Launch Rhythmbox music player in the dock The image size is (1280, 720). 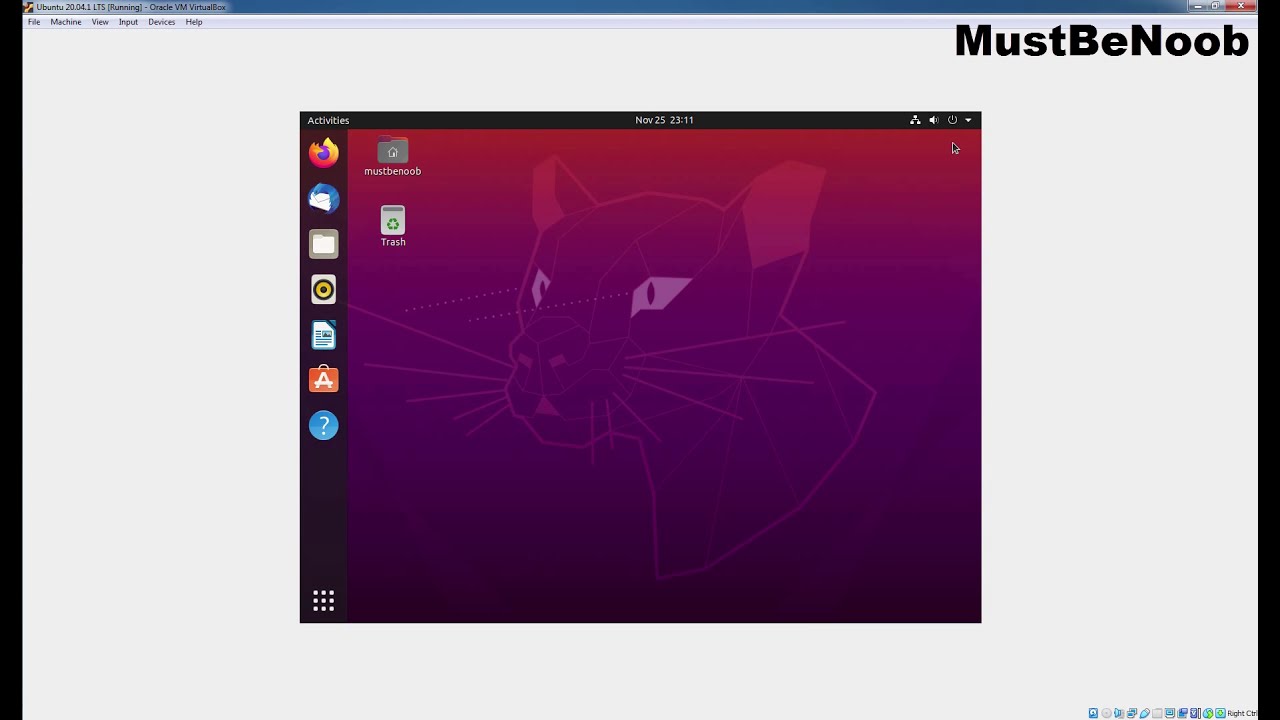323,290
